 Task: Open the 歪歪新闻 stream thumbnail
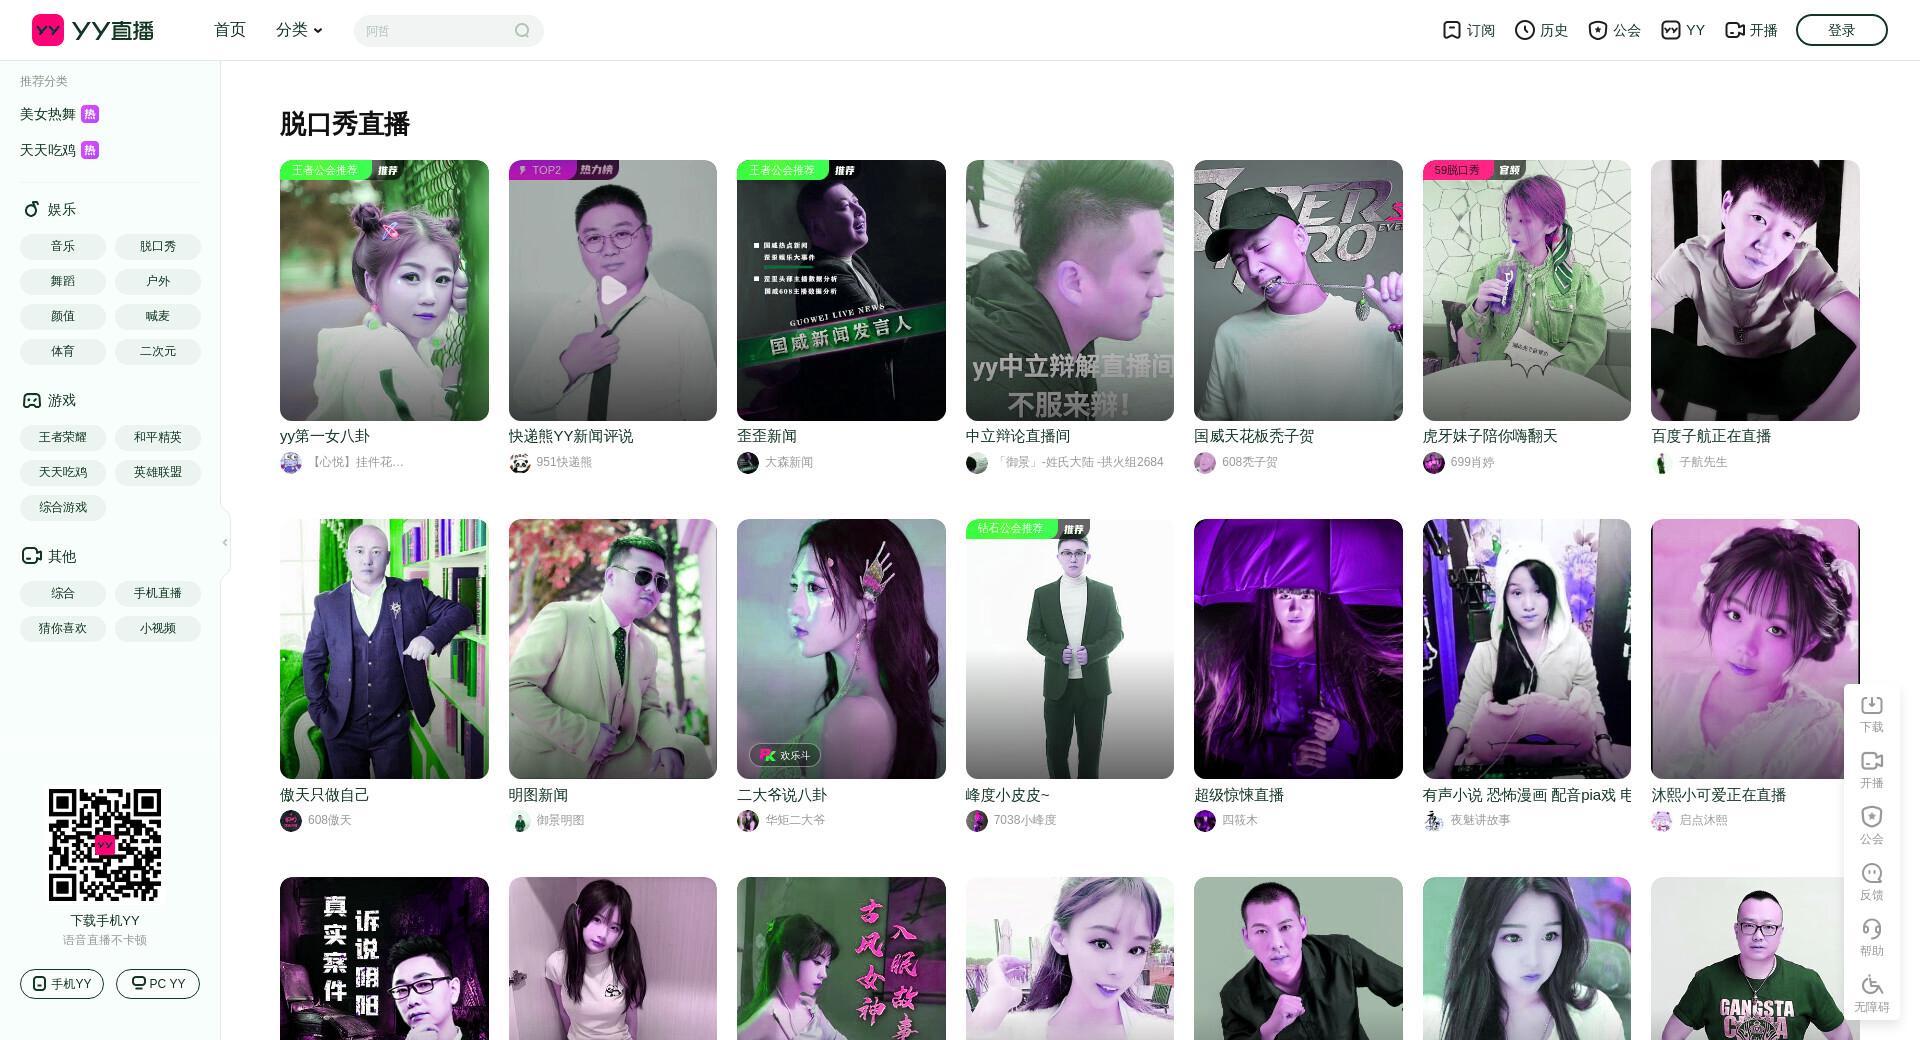pos(841,290)
